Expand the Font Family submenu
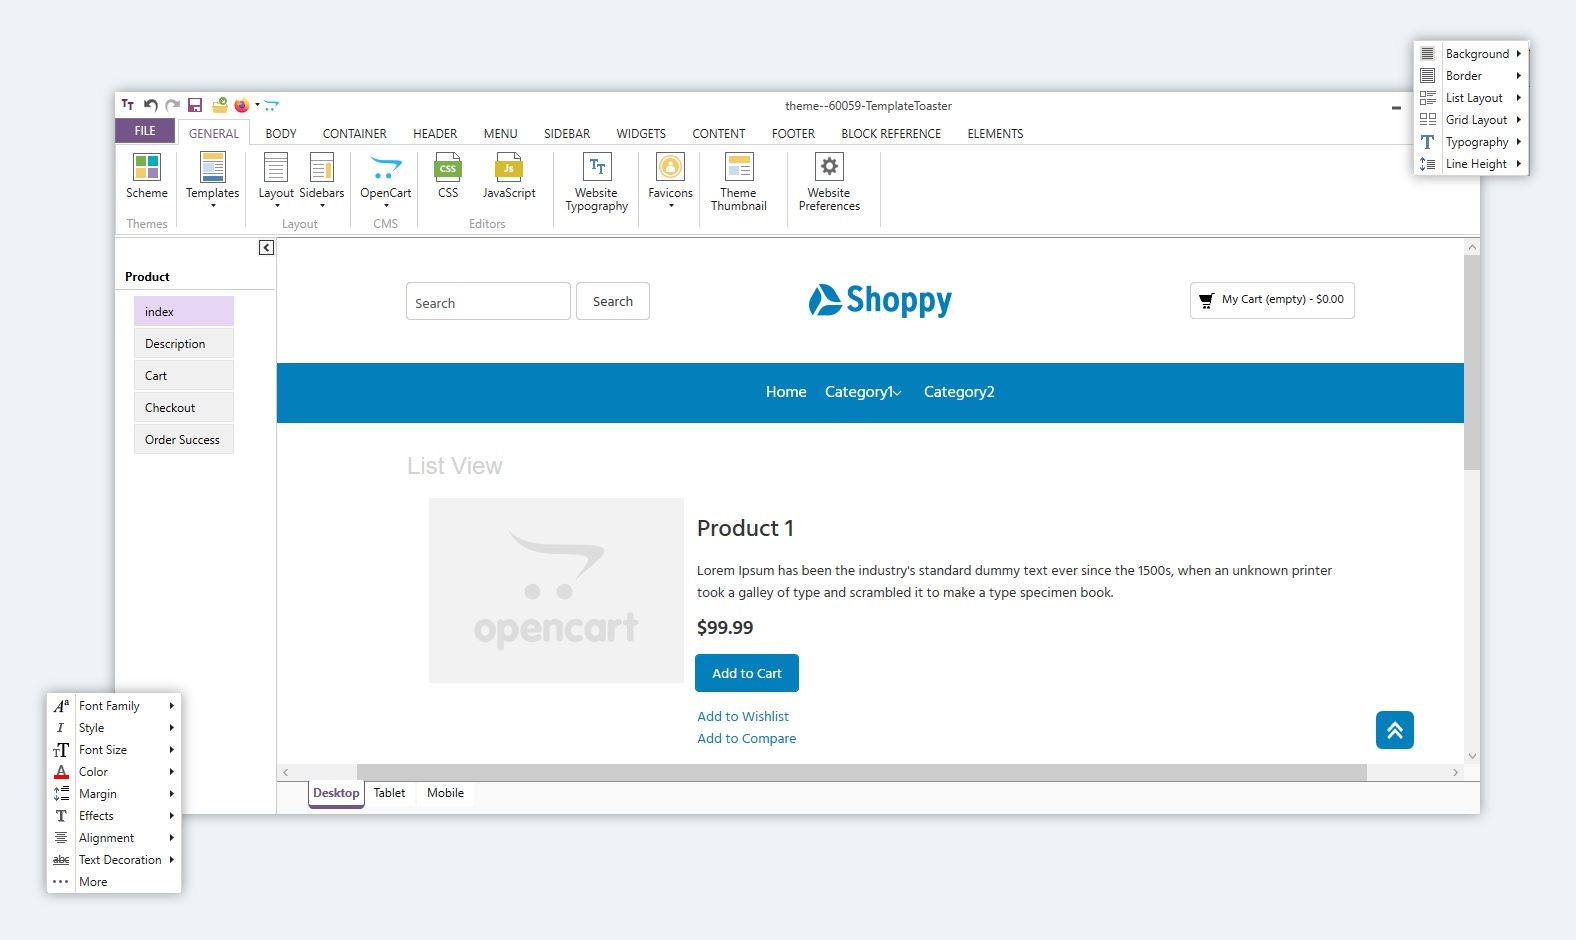The height and width of the screenshot is (940, 1576). point(114,706)
